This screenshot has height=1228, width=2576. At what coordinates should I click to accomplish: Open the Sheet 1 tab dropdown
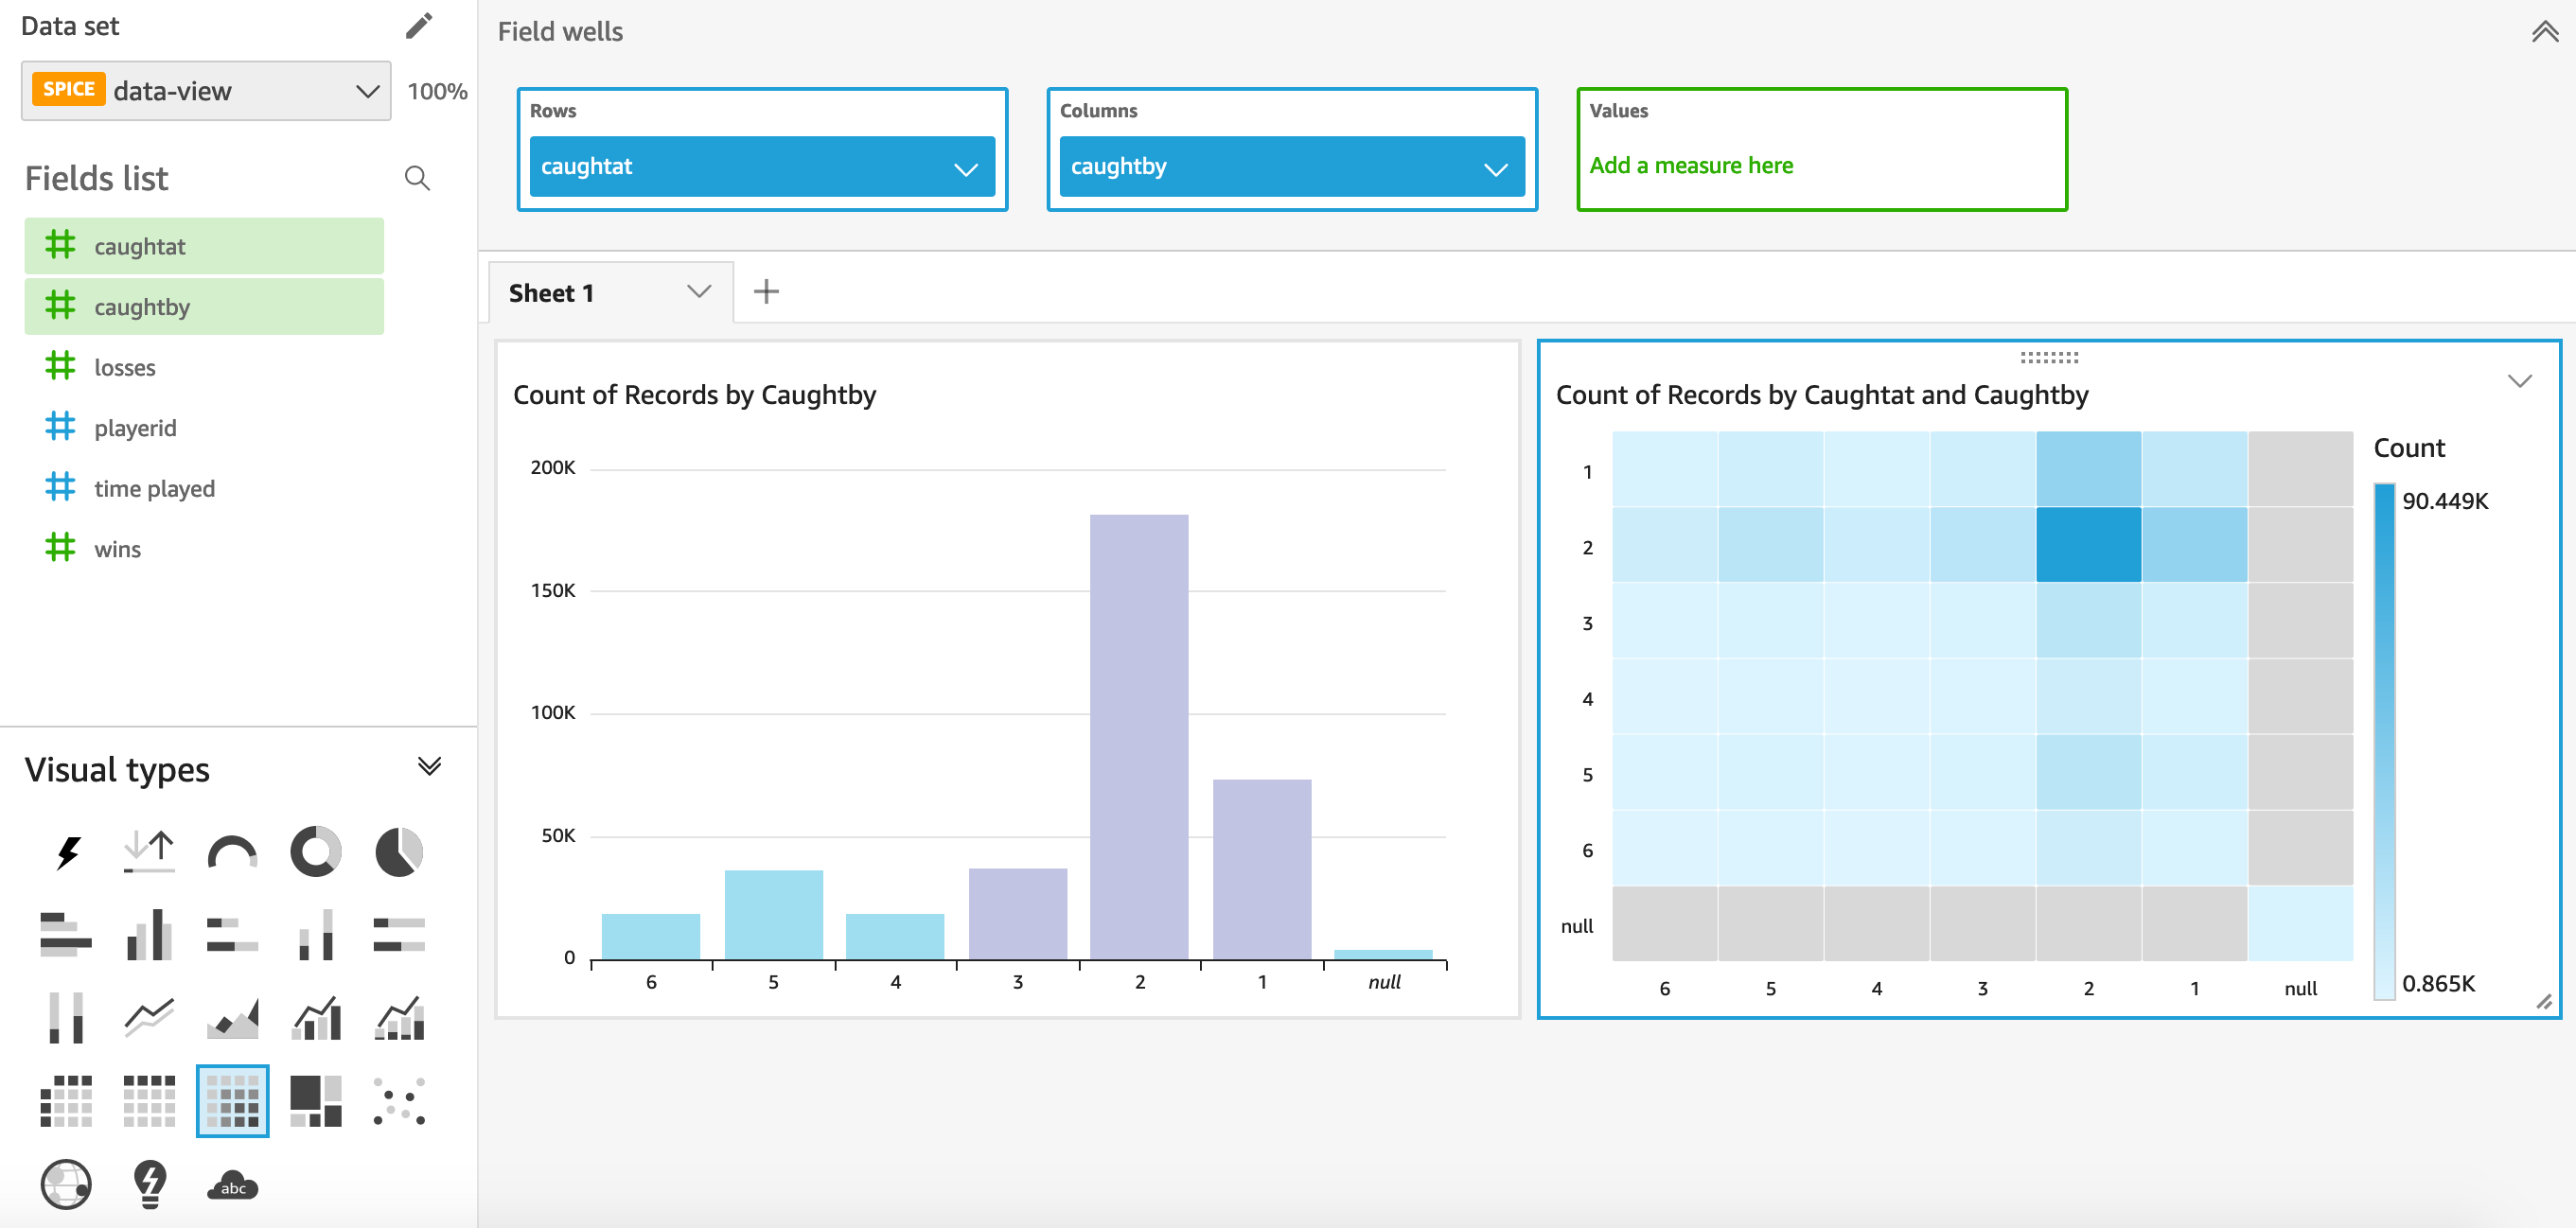699,291
